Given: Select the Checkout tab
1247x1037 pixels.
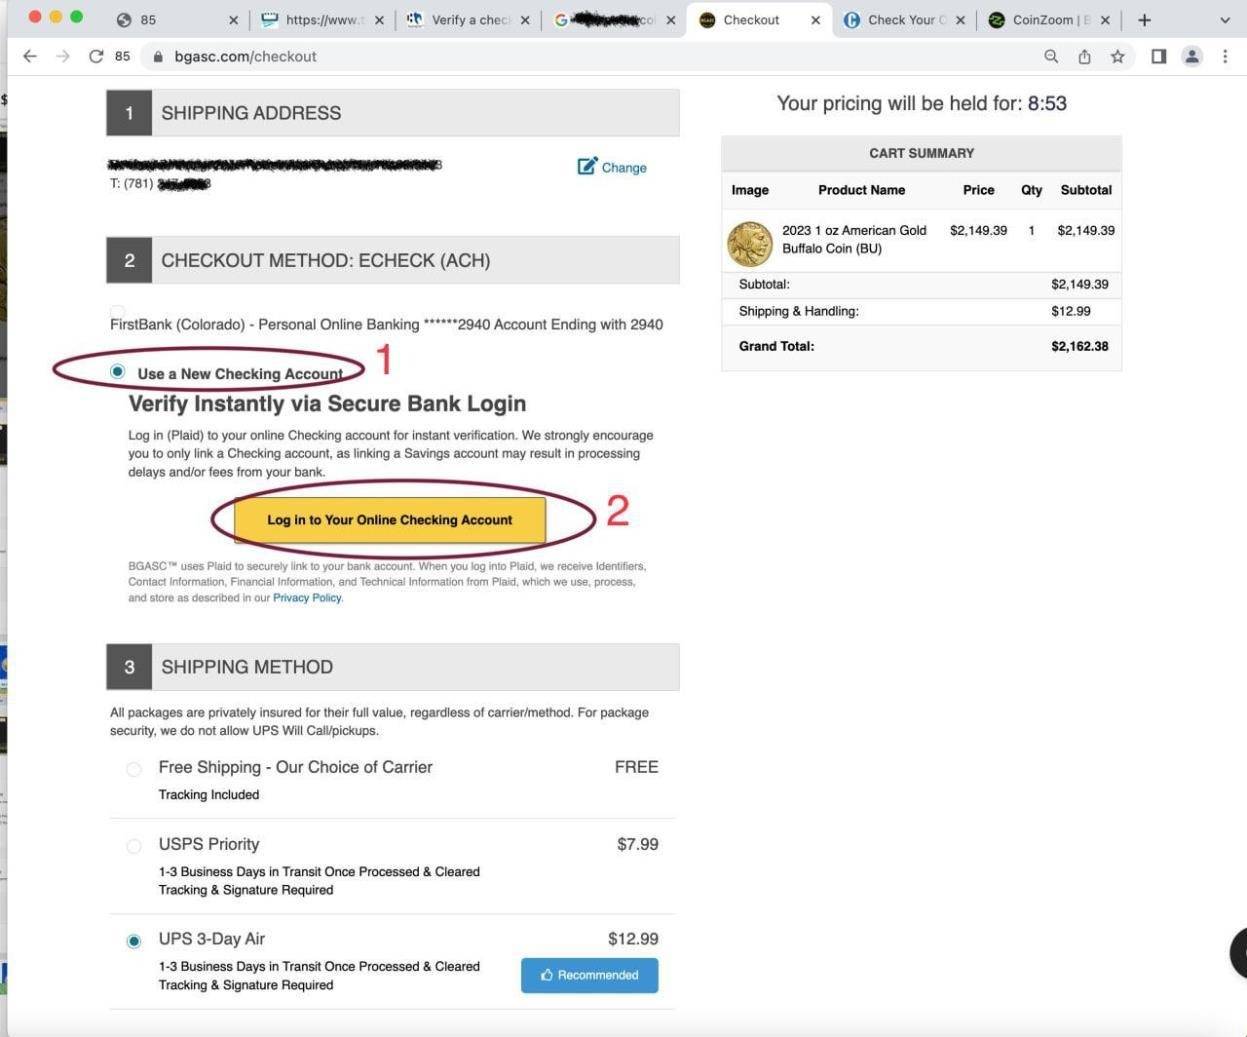Looking at the screenshot, I should pos(758,20).
